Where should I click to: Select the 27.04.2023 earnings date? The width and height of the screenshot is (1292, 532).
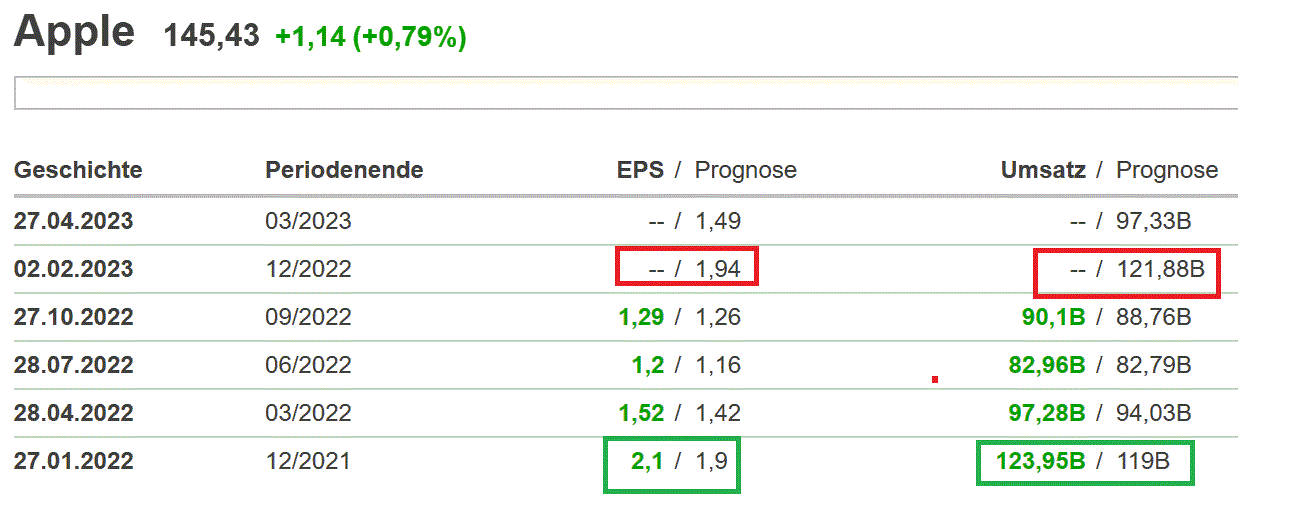point(73,221)
